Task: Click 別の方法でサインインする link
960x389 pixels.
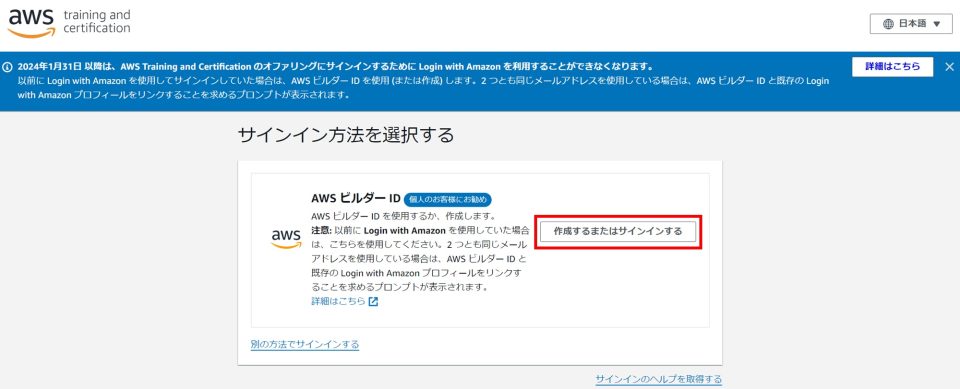Action: [305, 344]
